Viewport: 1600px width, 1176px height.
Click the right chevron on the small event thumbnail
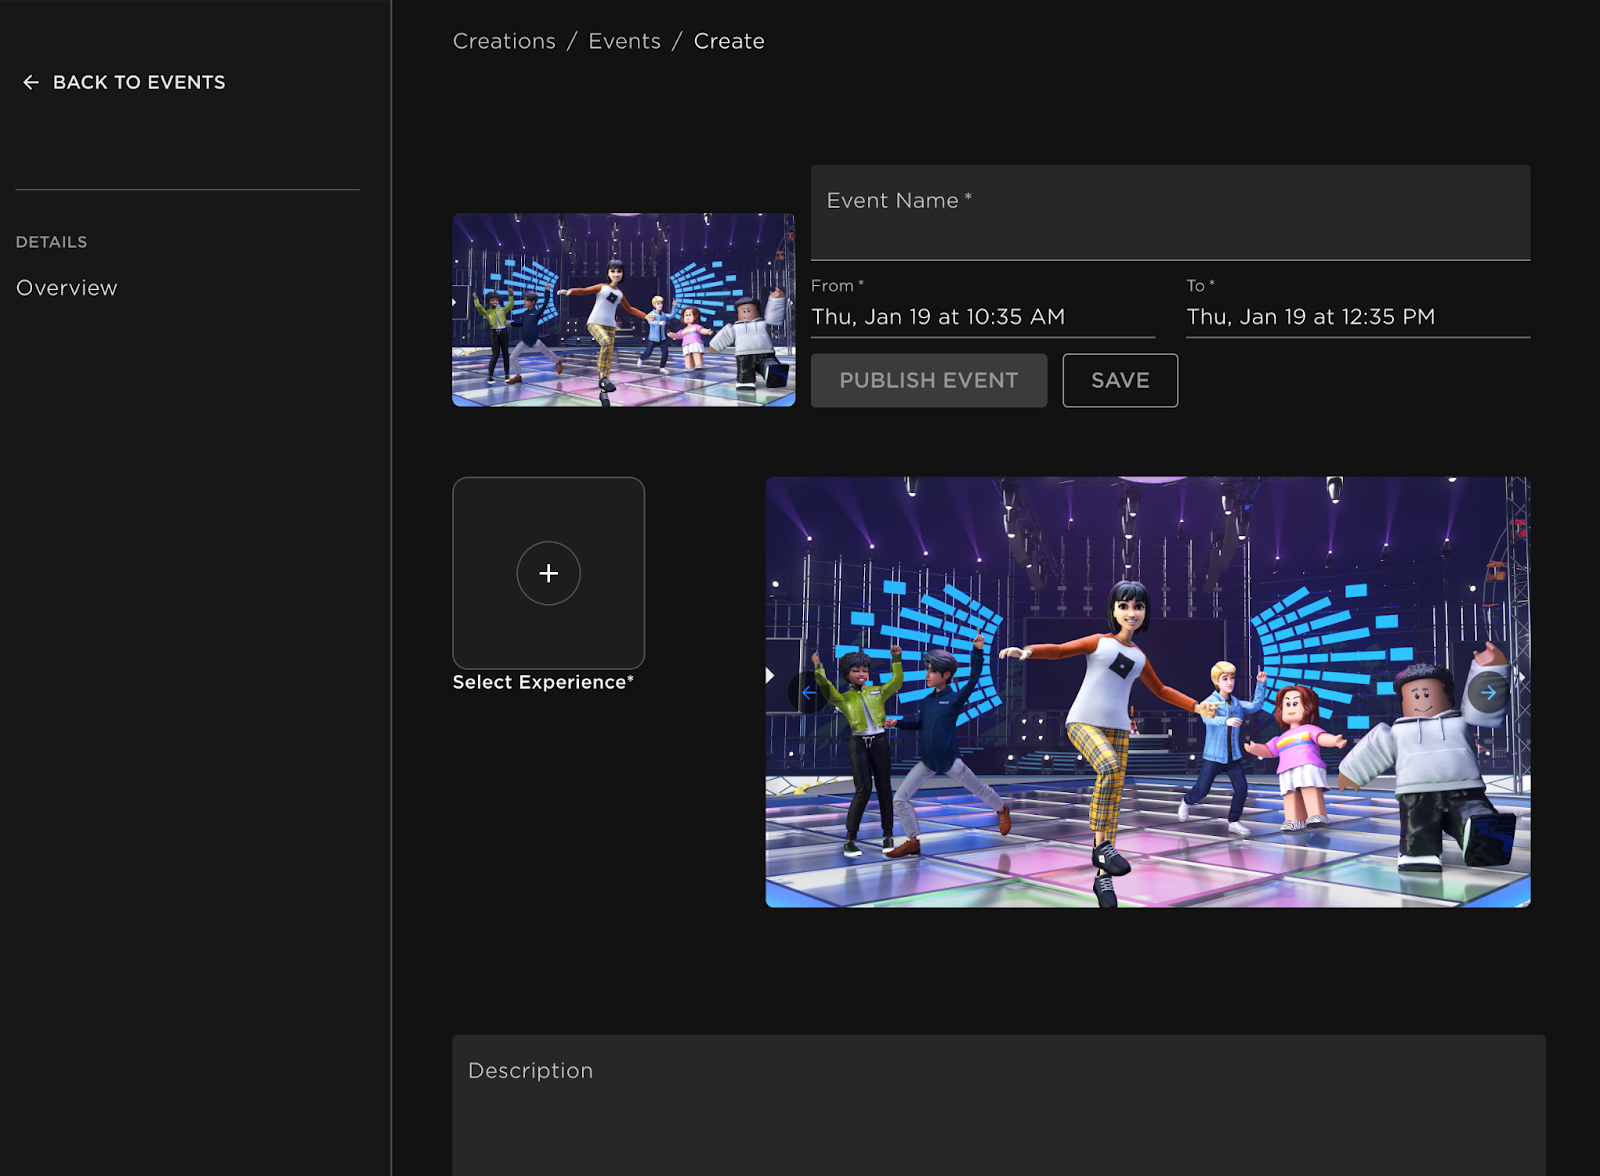coord(455,300)
